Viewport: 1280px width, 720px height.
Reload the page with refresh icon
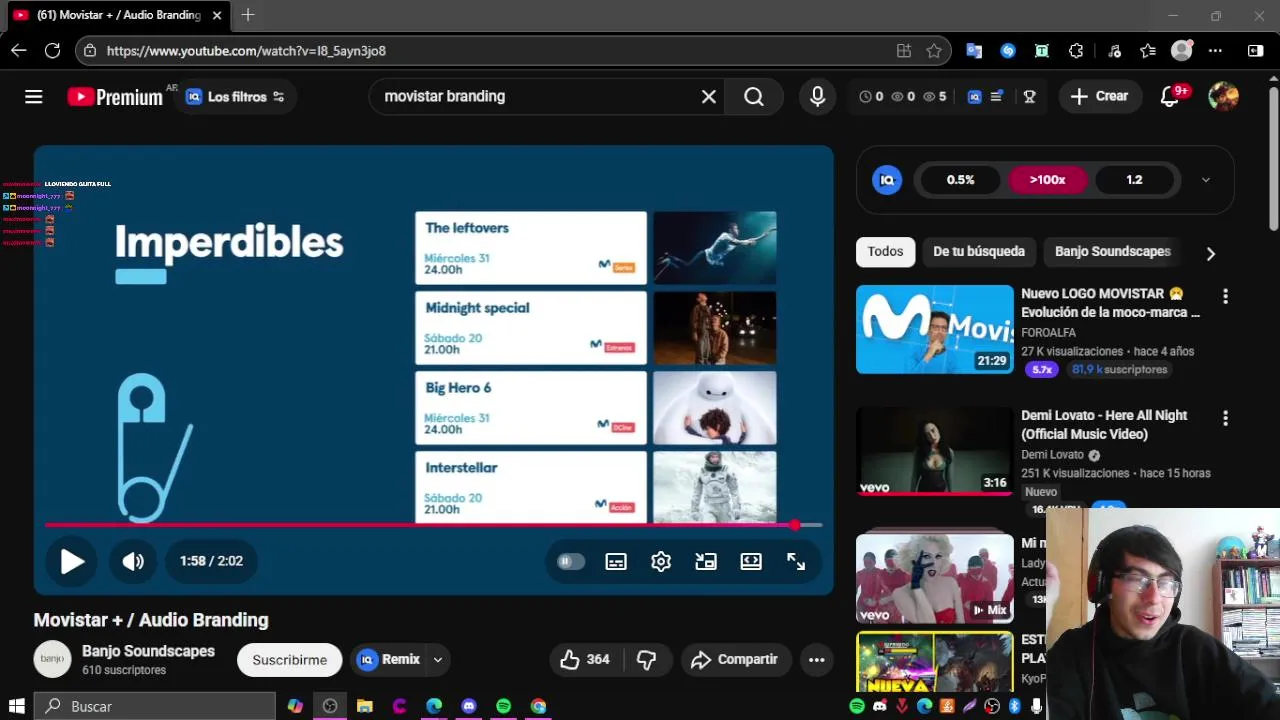click(53, 51)
